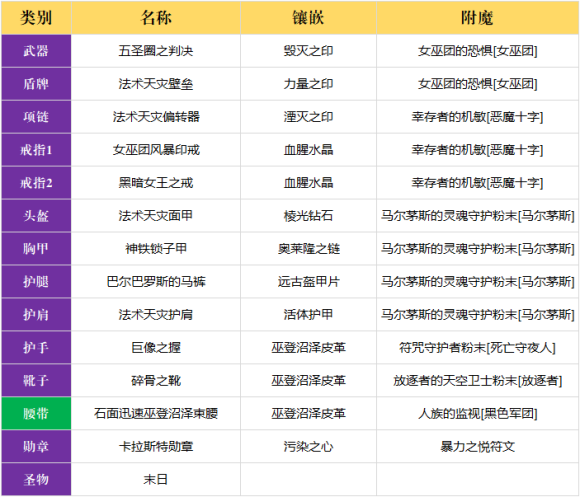This screenshot has width=580, height=497.
Task: Click 黑暗女王之戒 in 戒指2 row
Action: 156,183
